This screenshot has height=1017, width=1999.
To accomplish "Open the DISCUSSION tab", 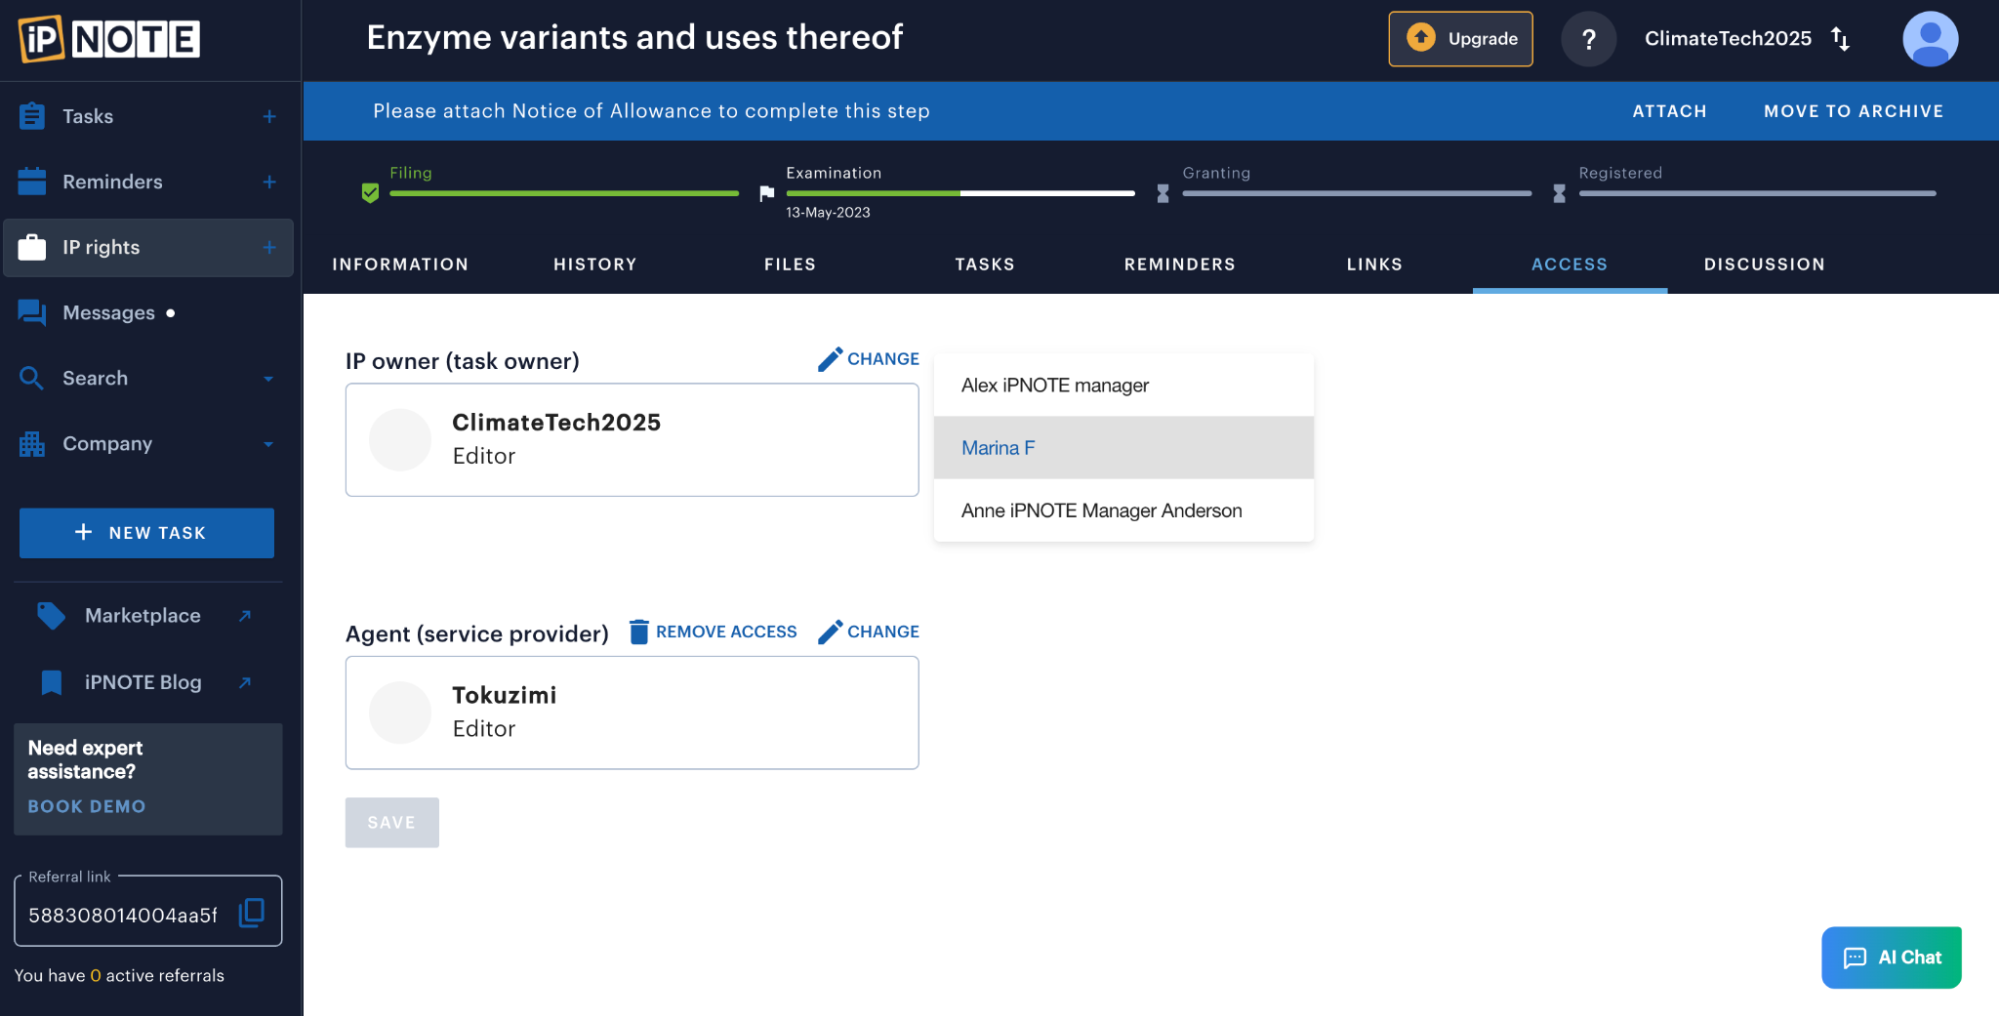I will [x=1765, y=264].
